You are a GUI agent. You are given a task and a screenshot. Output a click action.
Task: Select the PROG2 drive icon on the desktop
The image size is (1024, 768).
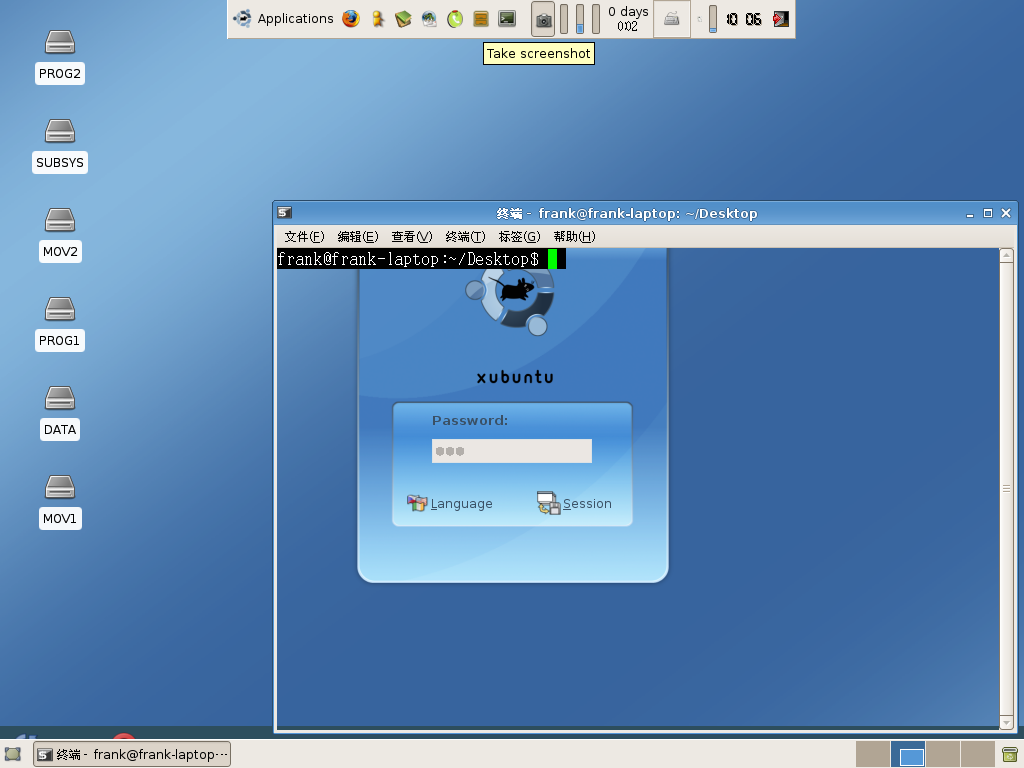tap(59, 57)
